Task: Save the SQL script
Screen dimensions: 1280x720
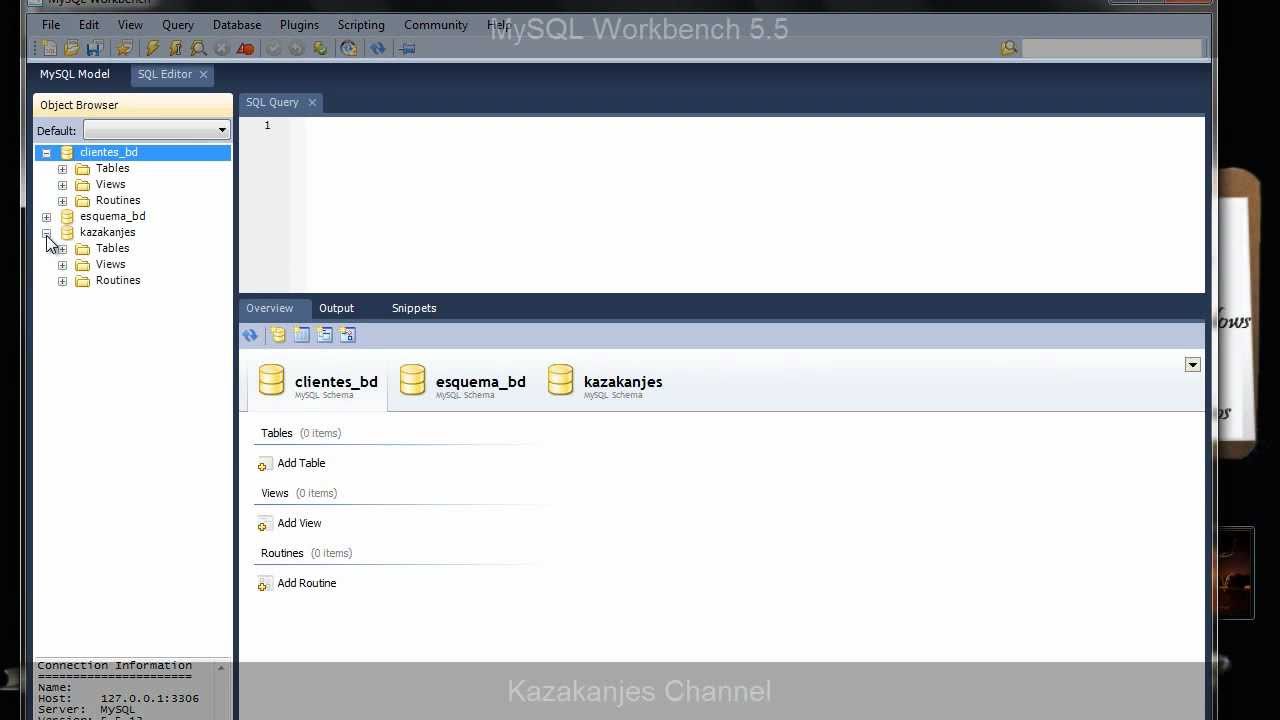Action: tap(95, 48)
